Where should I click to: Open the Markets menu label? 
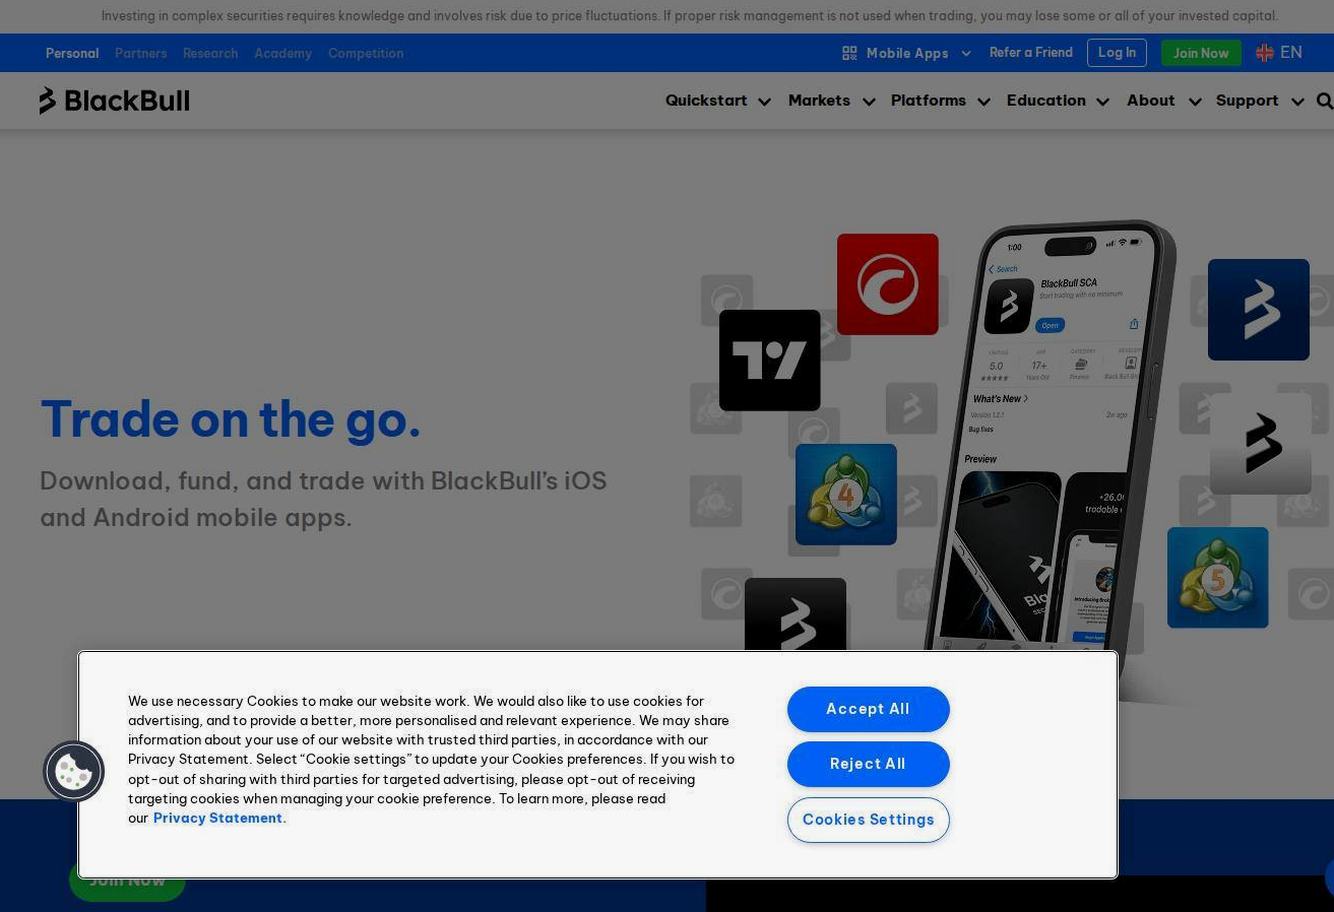click(x=819, y=101)
